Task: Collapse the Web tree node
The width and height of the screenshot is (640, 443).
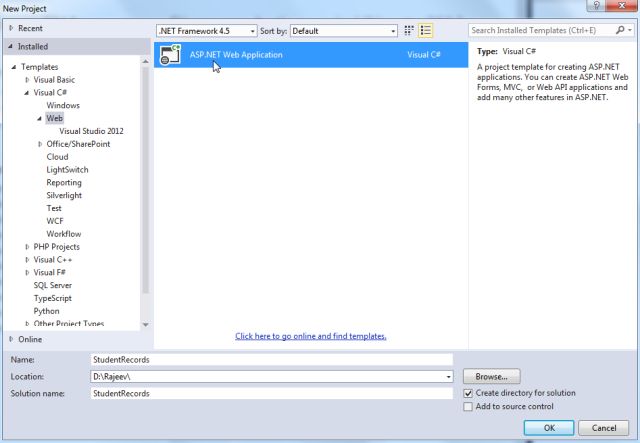Action: (40, 118)
